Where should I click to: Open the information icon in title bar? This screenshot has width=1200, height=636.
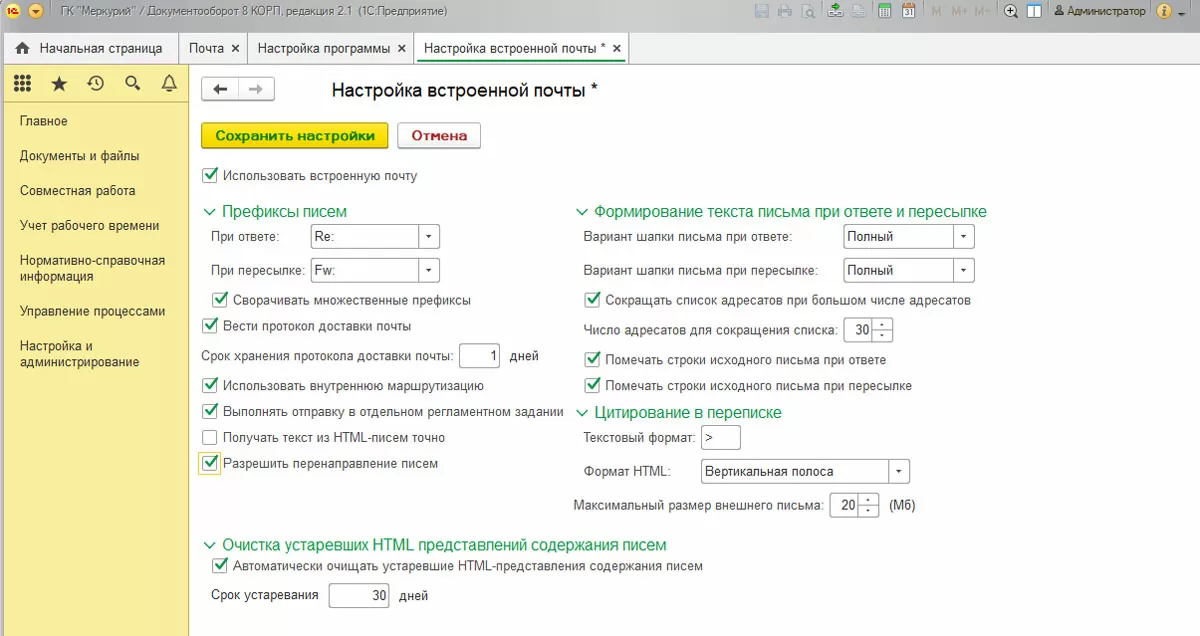1163,11
